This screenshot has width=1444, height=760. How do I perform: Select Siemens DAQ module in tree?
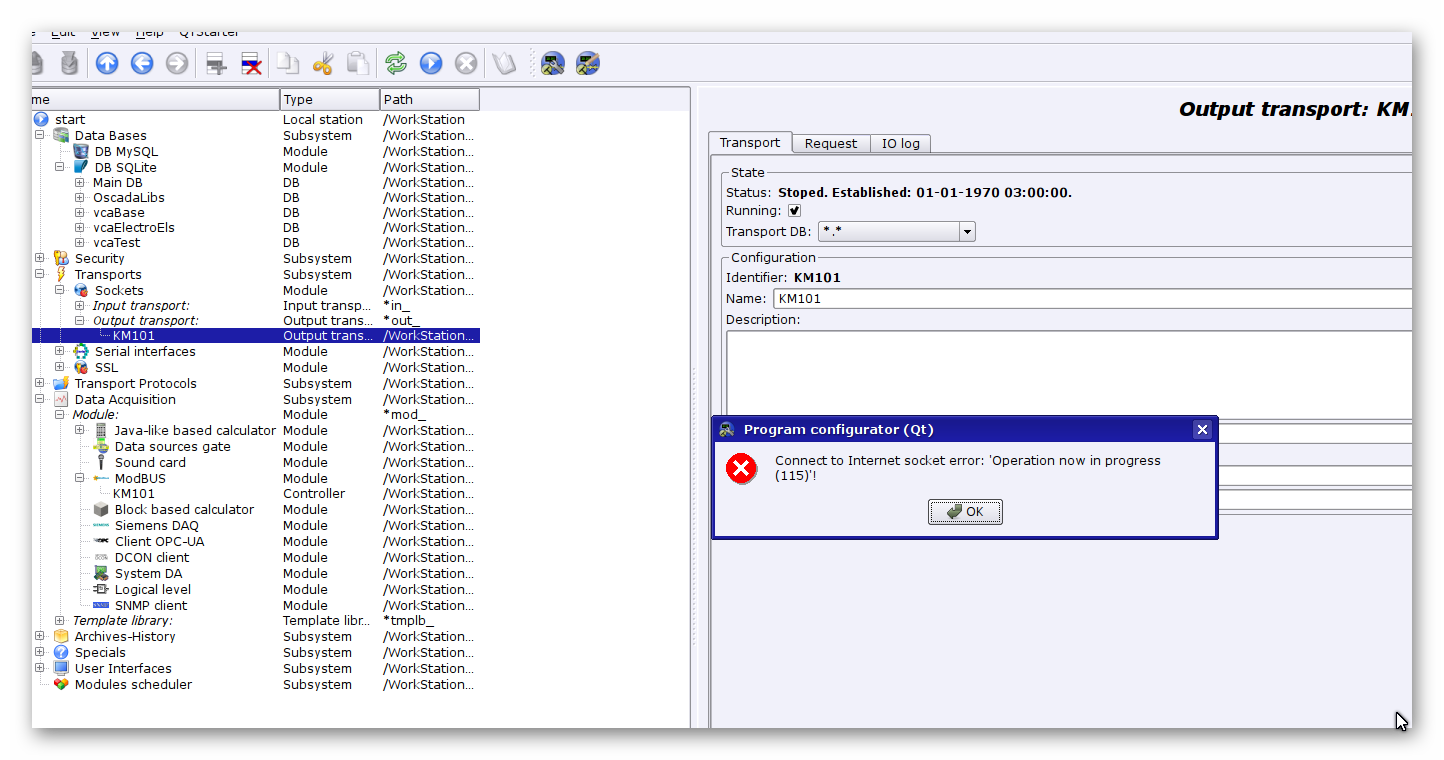[156, 526]
